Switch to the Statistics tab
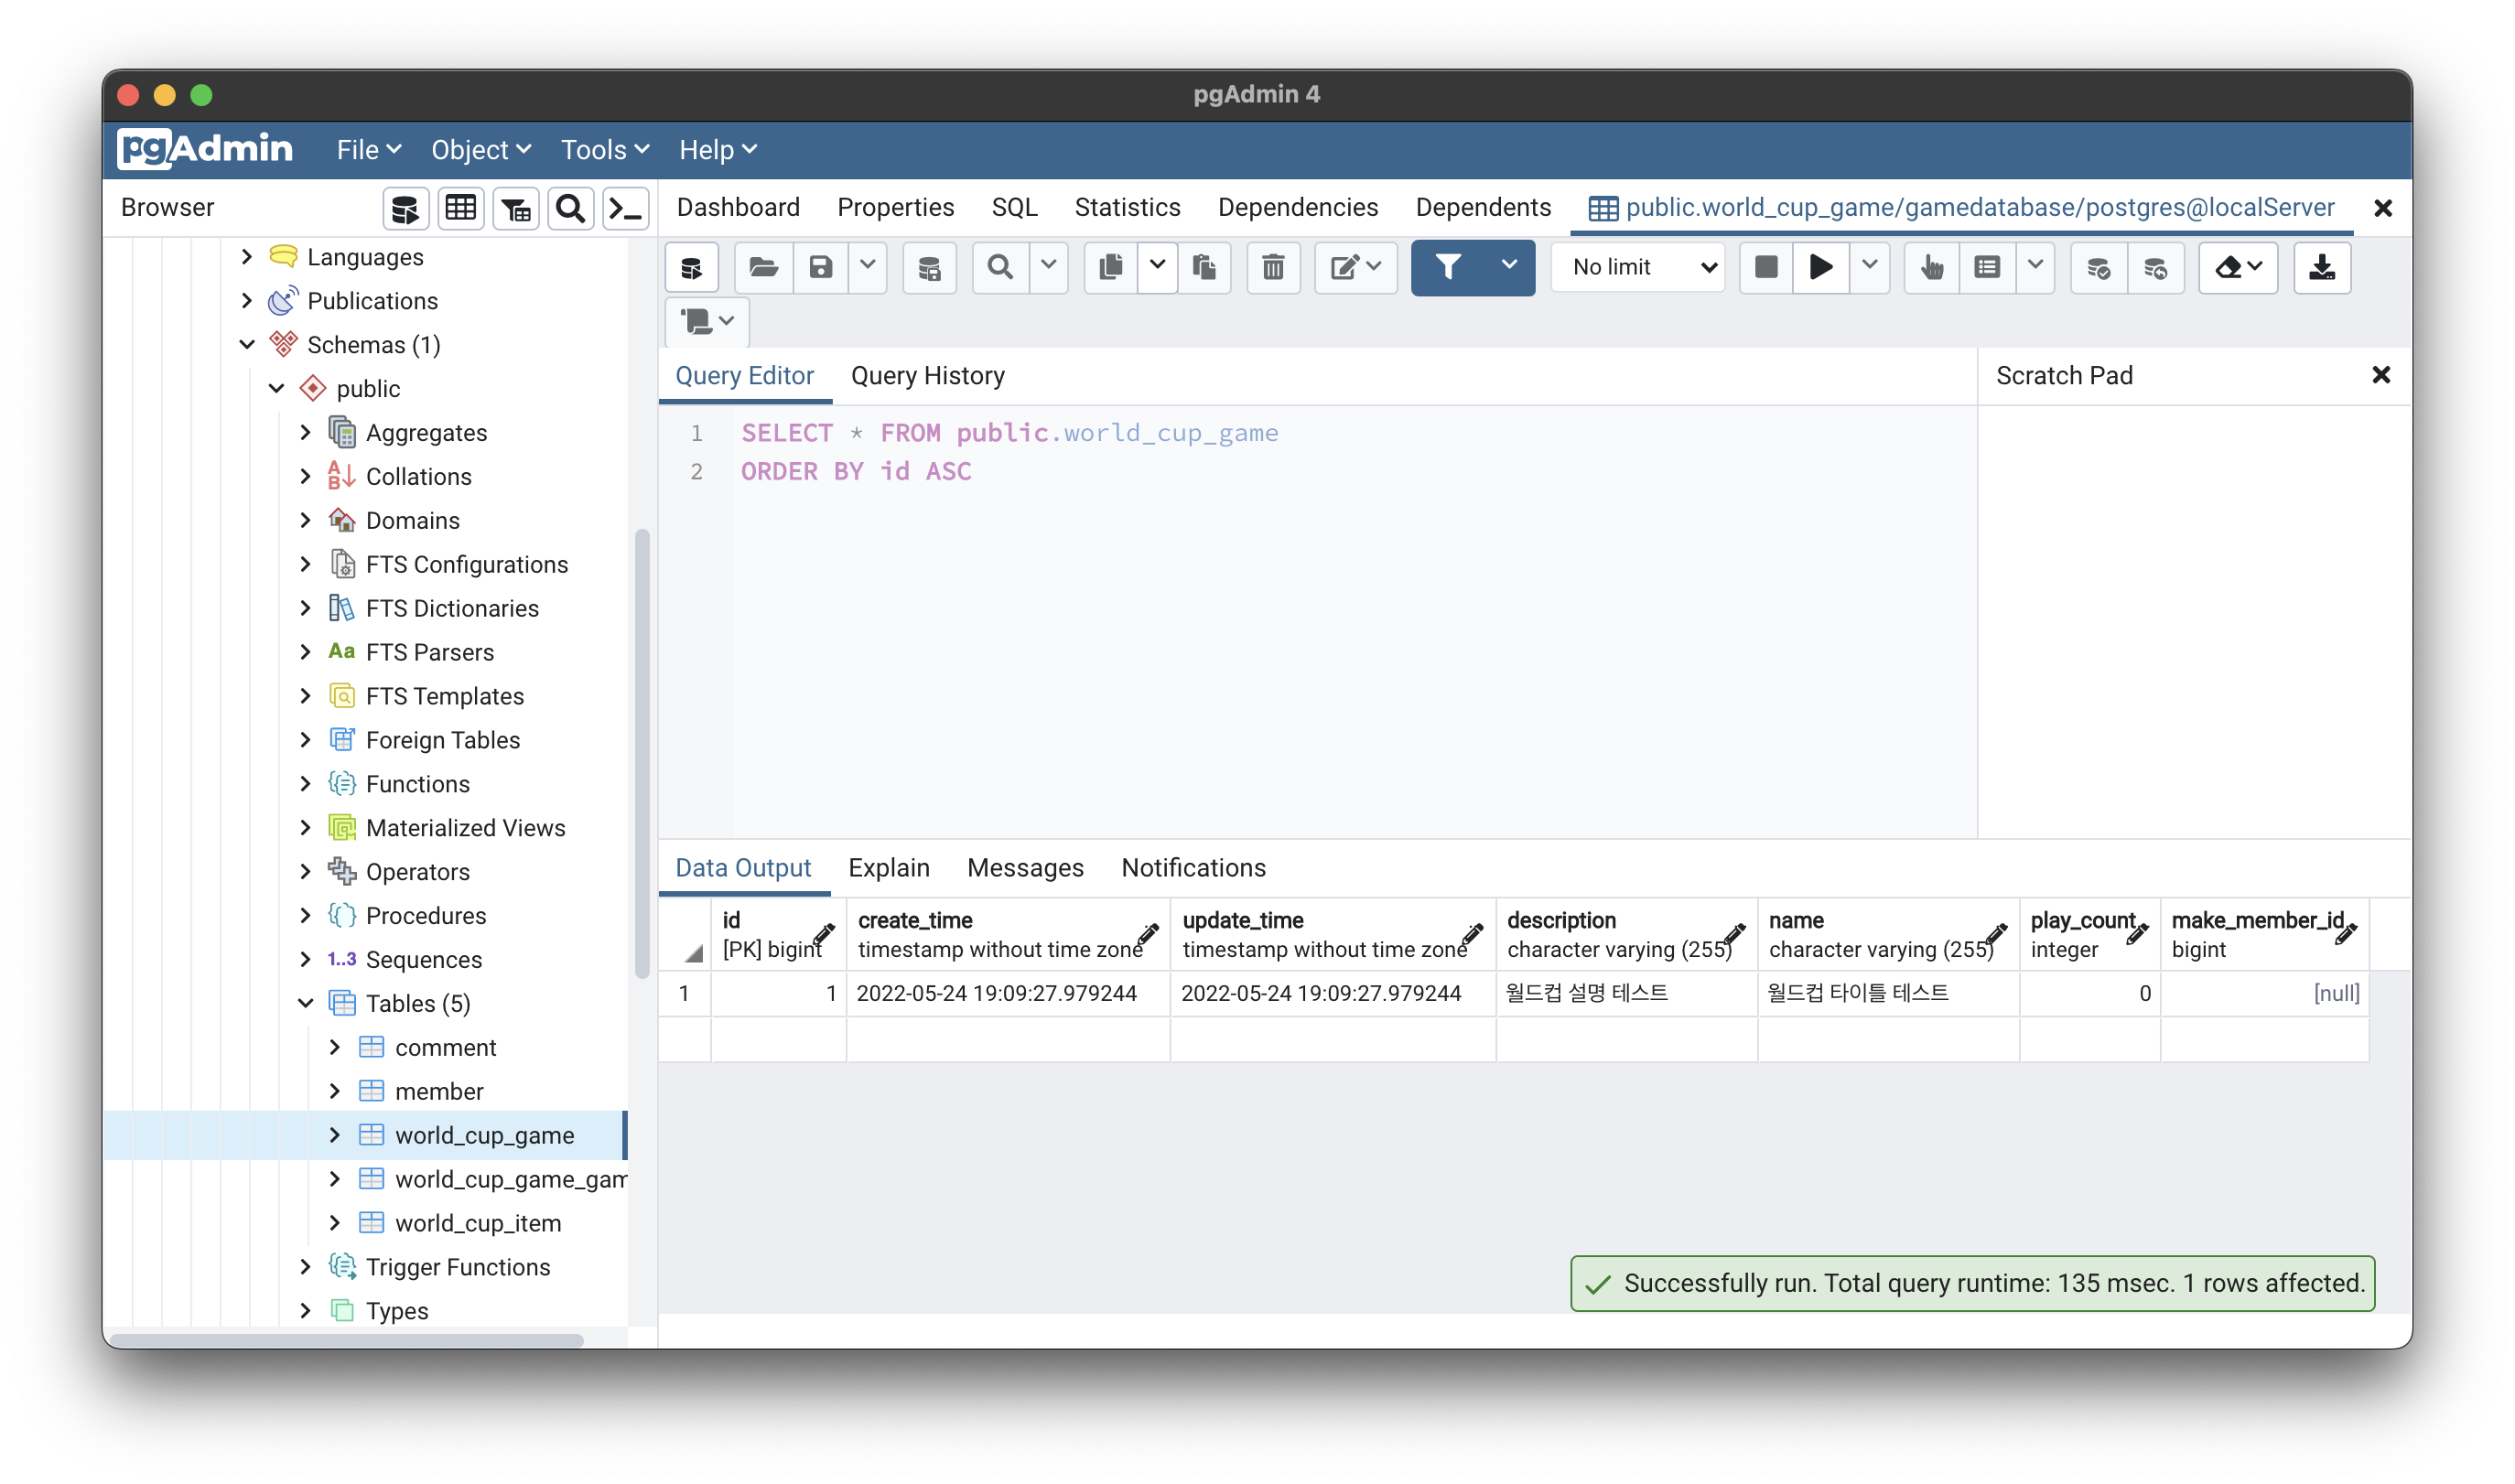 click(1128, 208)
